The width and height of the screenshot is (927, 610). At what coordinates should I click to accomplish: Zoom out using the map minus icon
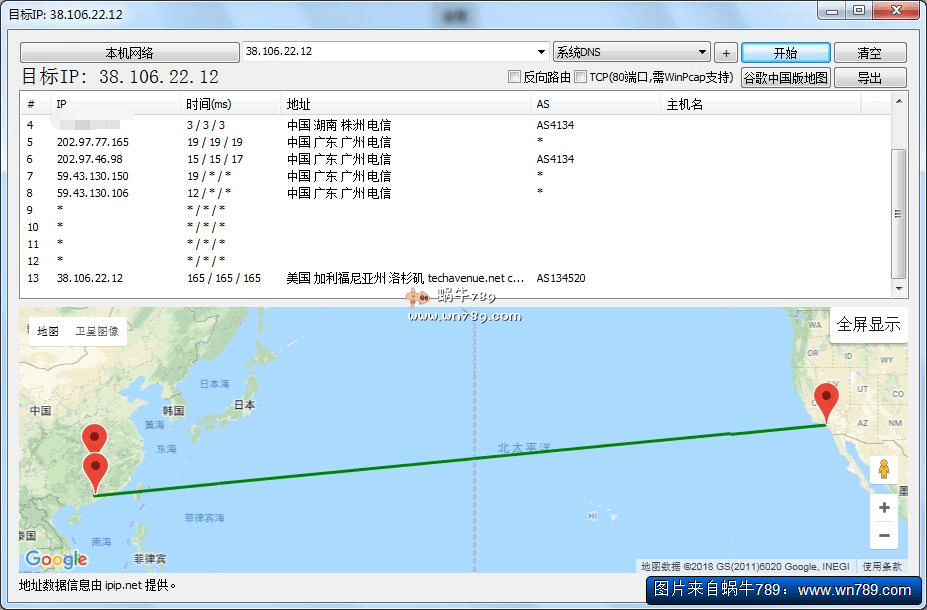coord(884,536)
